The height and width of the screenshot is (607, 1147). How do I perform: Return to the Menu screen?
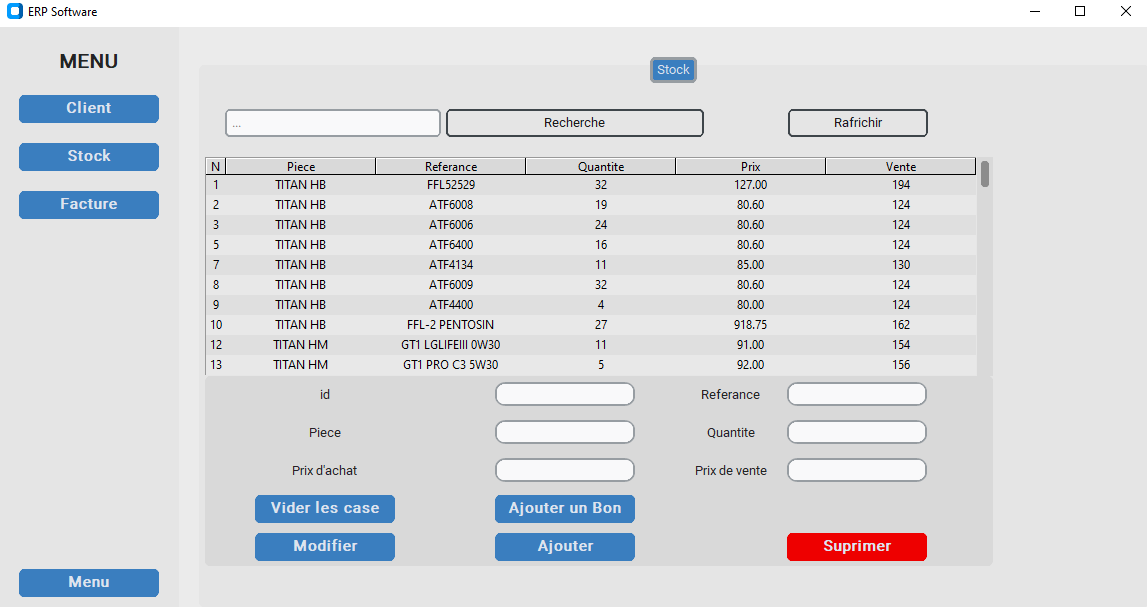88,582
